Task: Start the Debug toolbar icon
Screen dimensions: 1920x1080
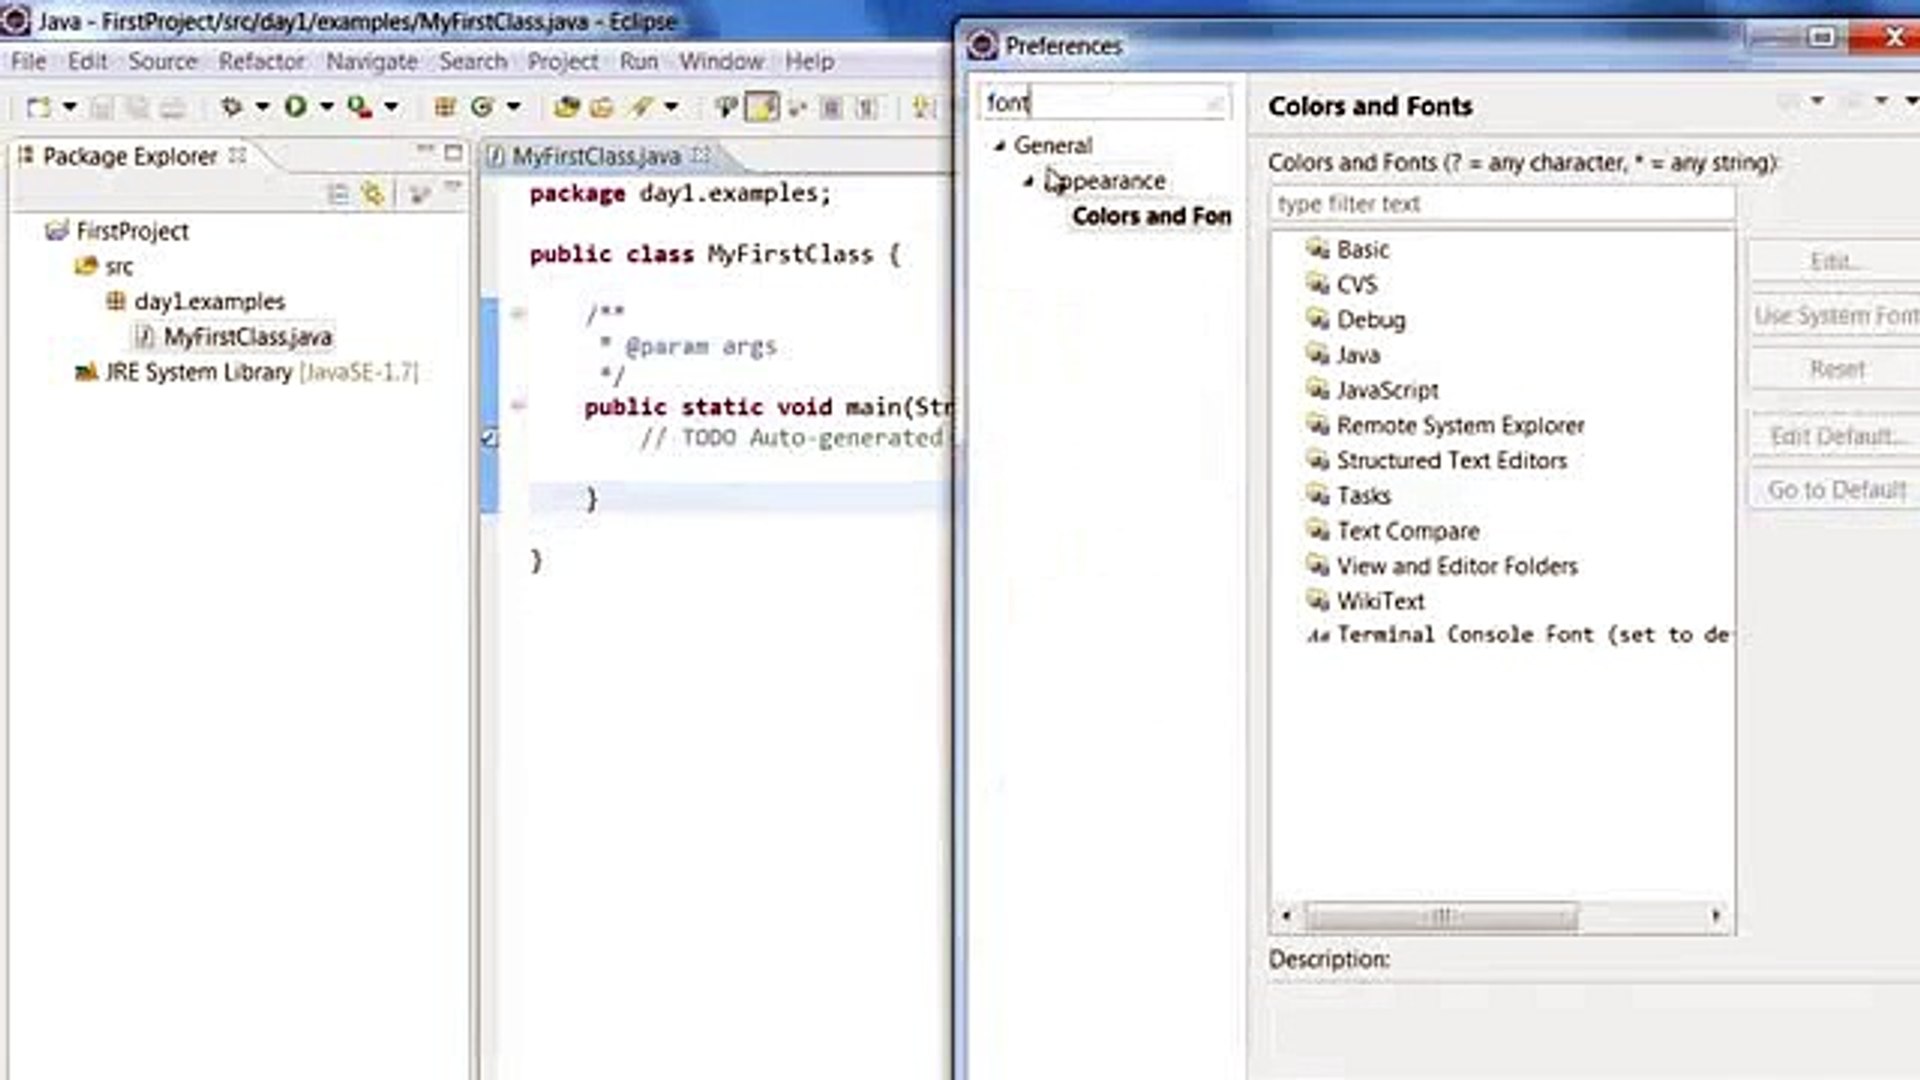Action: 233,105
